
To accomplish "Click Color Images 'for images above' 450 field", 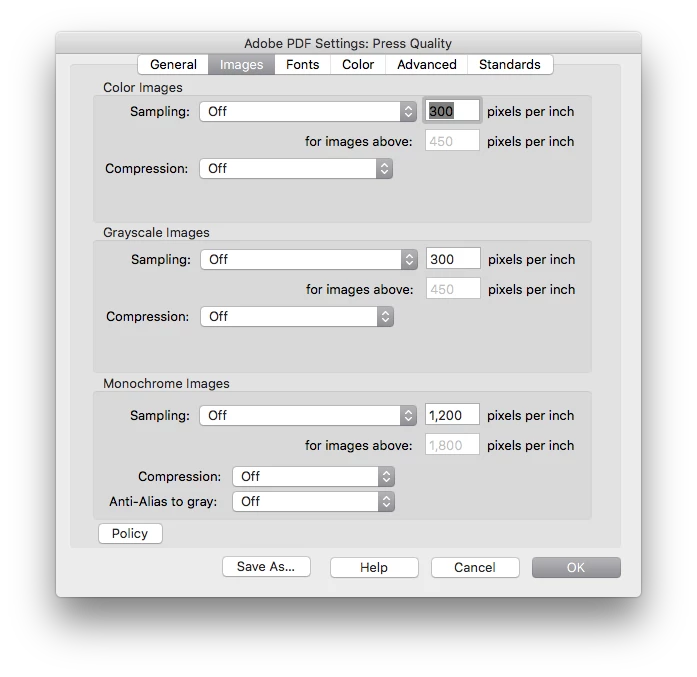I will click(x=452, y=141).
